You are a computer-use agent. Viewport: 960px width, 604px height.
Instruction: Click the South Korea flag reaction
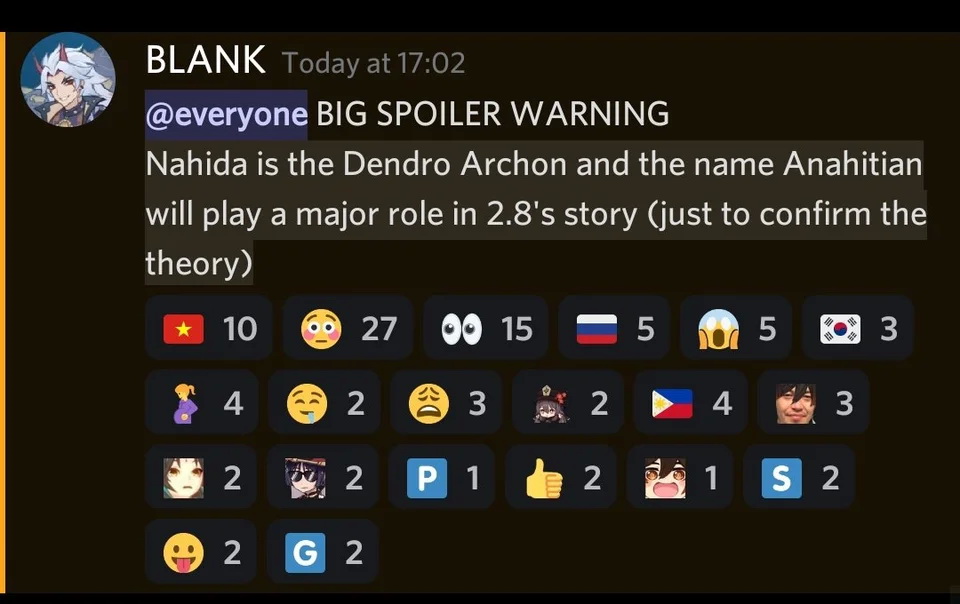click(858, 328)
